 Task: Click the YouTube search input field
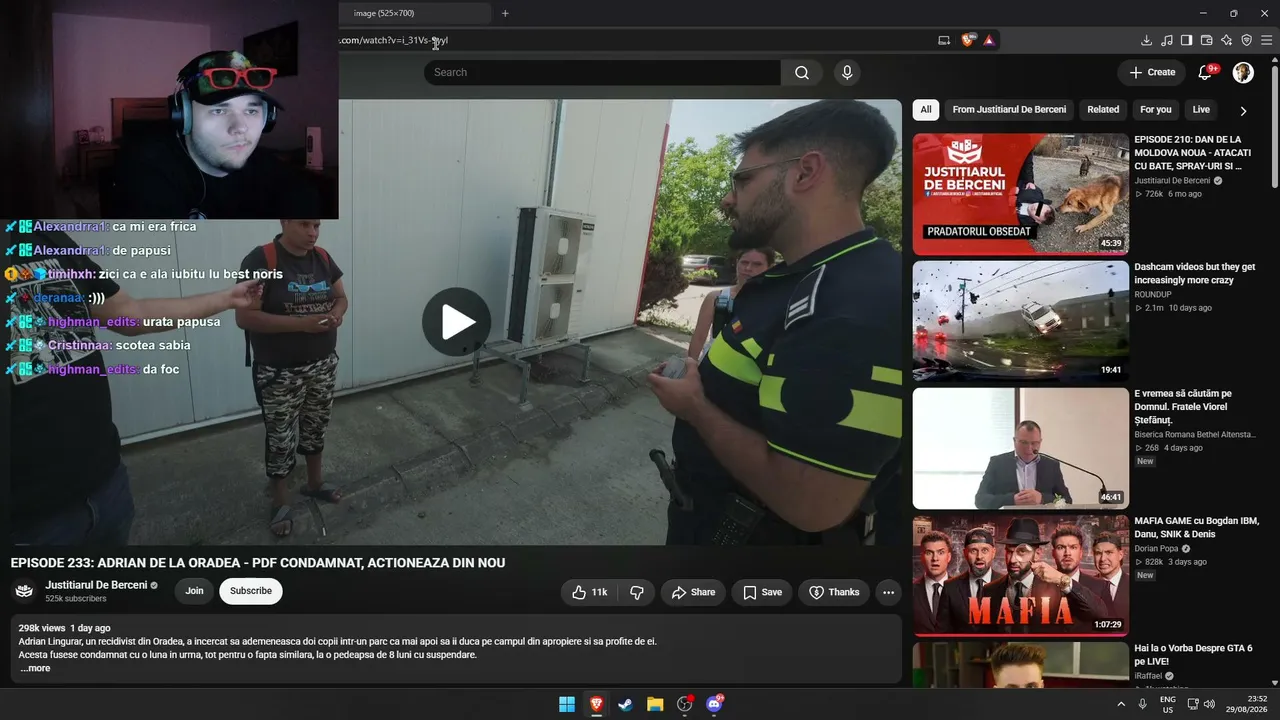coord(602,72)
